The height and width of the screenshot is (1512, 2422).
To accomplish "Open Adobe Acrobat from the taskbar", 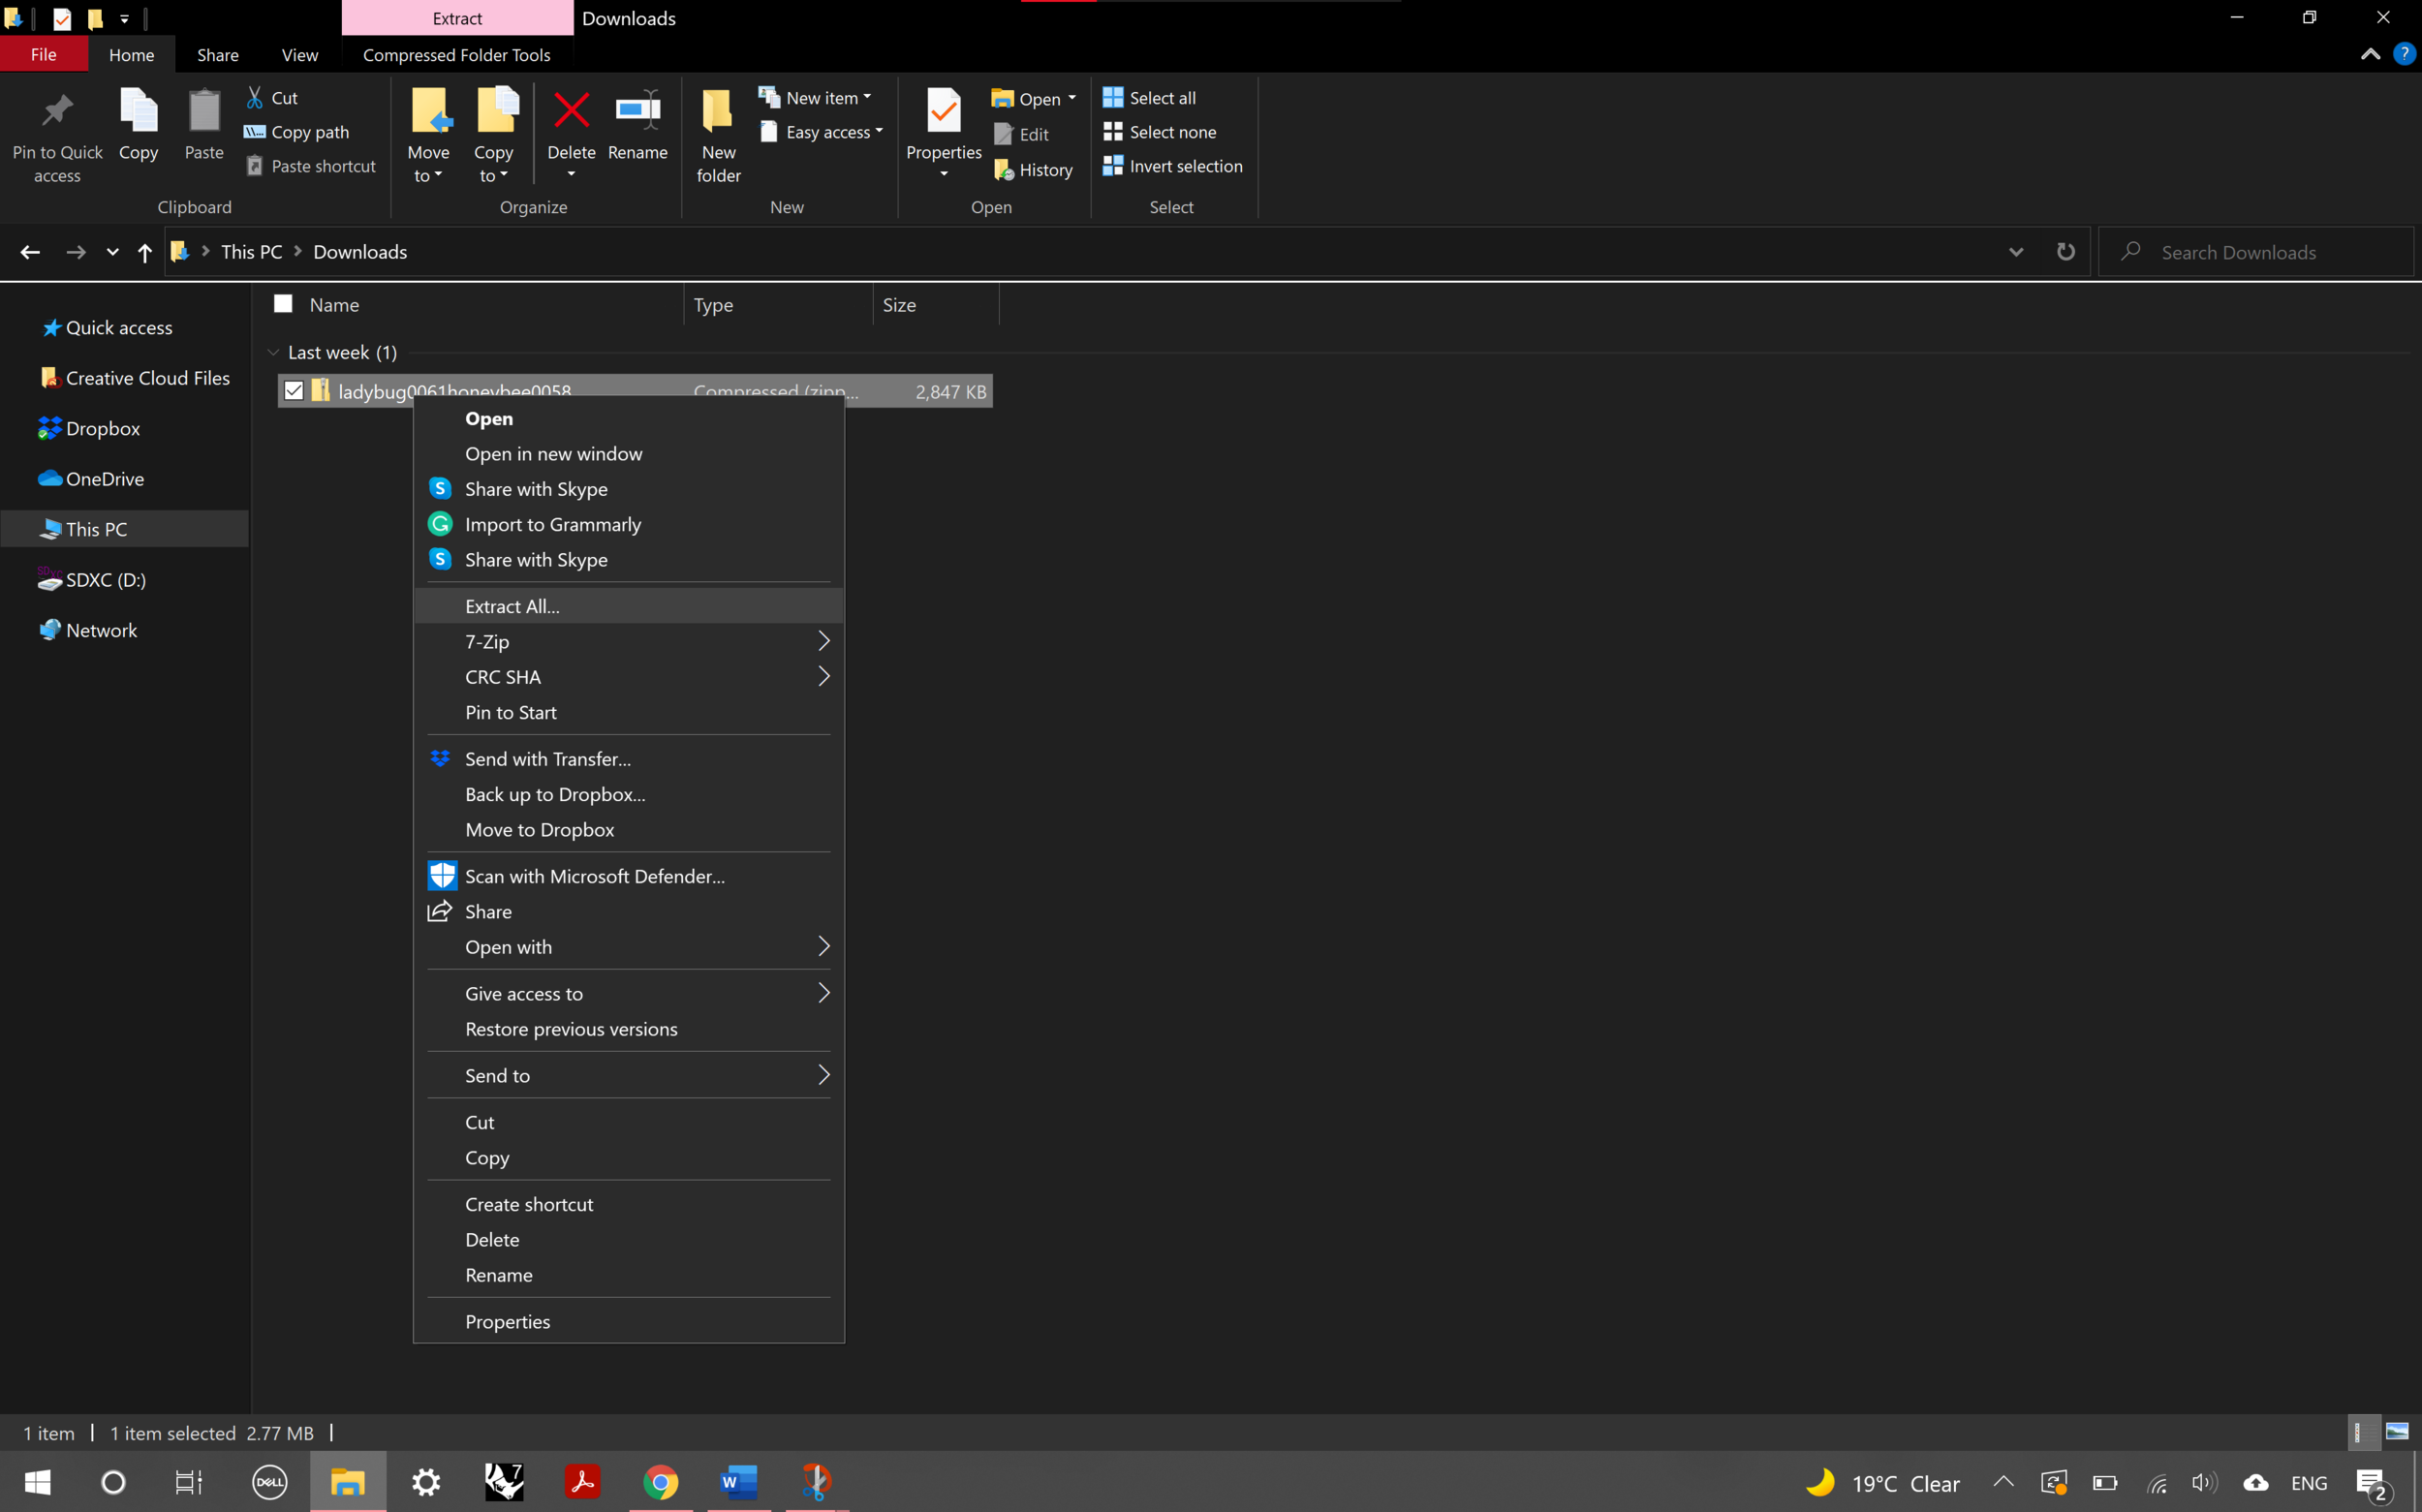I will click(582, 1482).
